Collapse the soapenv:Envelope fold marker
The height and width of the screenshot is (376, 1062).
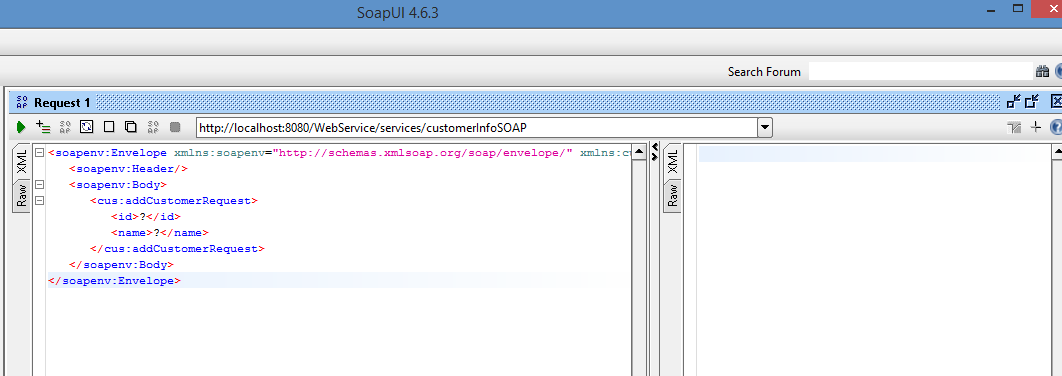click(39, 152)
